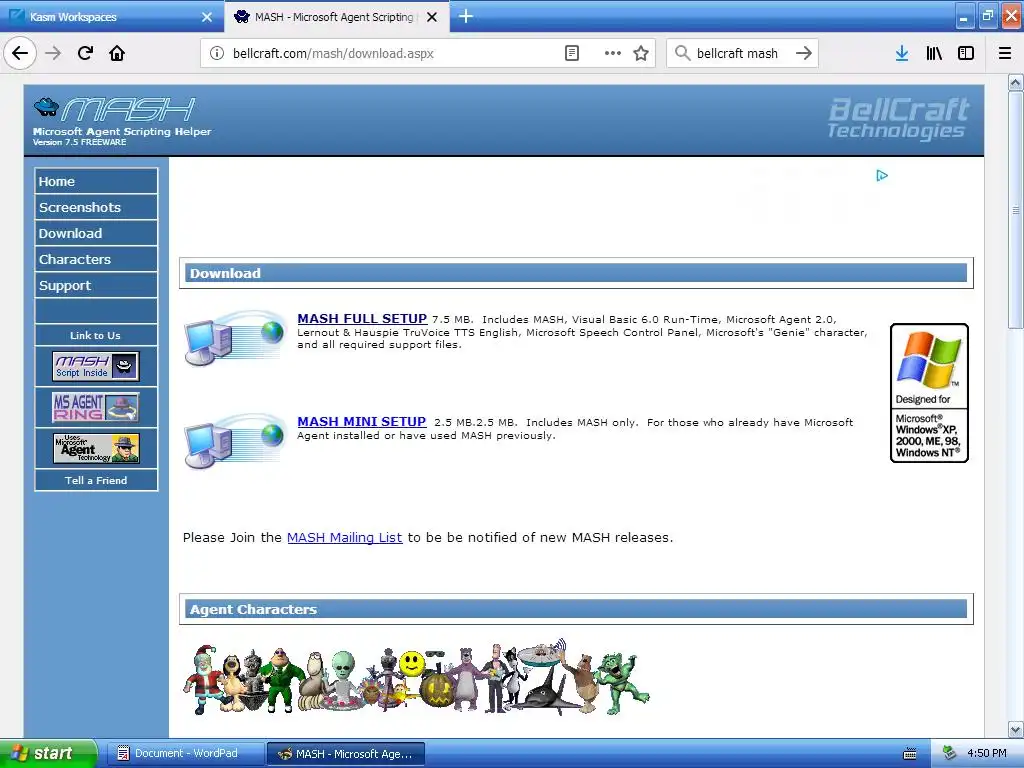
Task: Bookmark this page with the star
Action: (641, 53)
